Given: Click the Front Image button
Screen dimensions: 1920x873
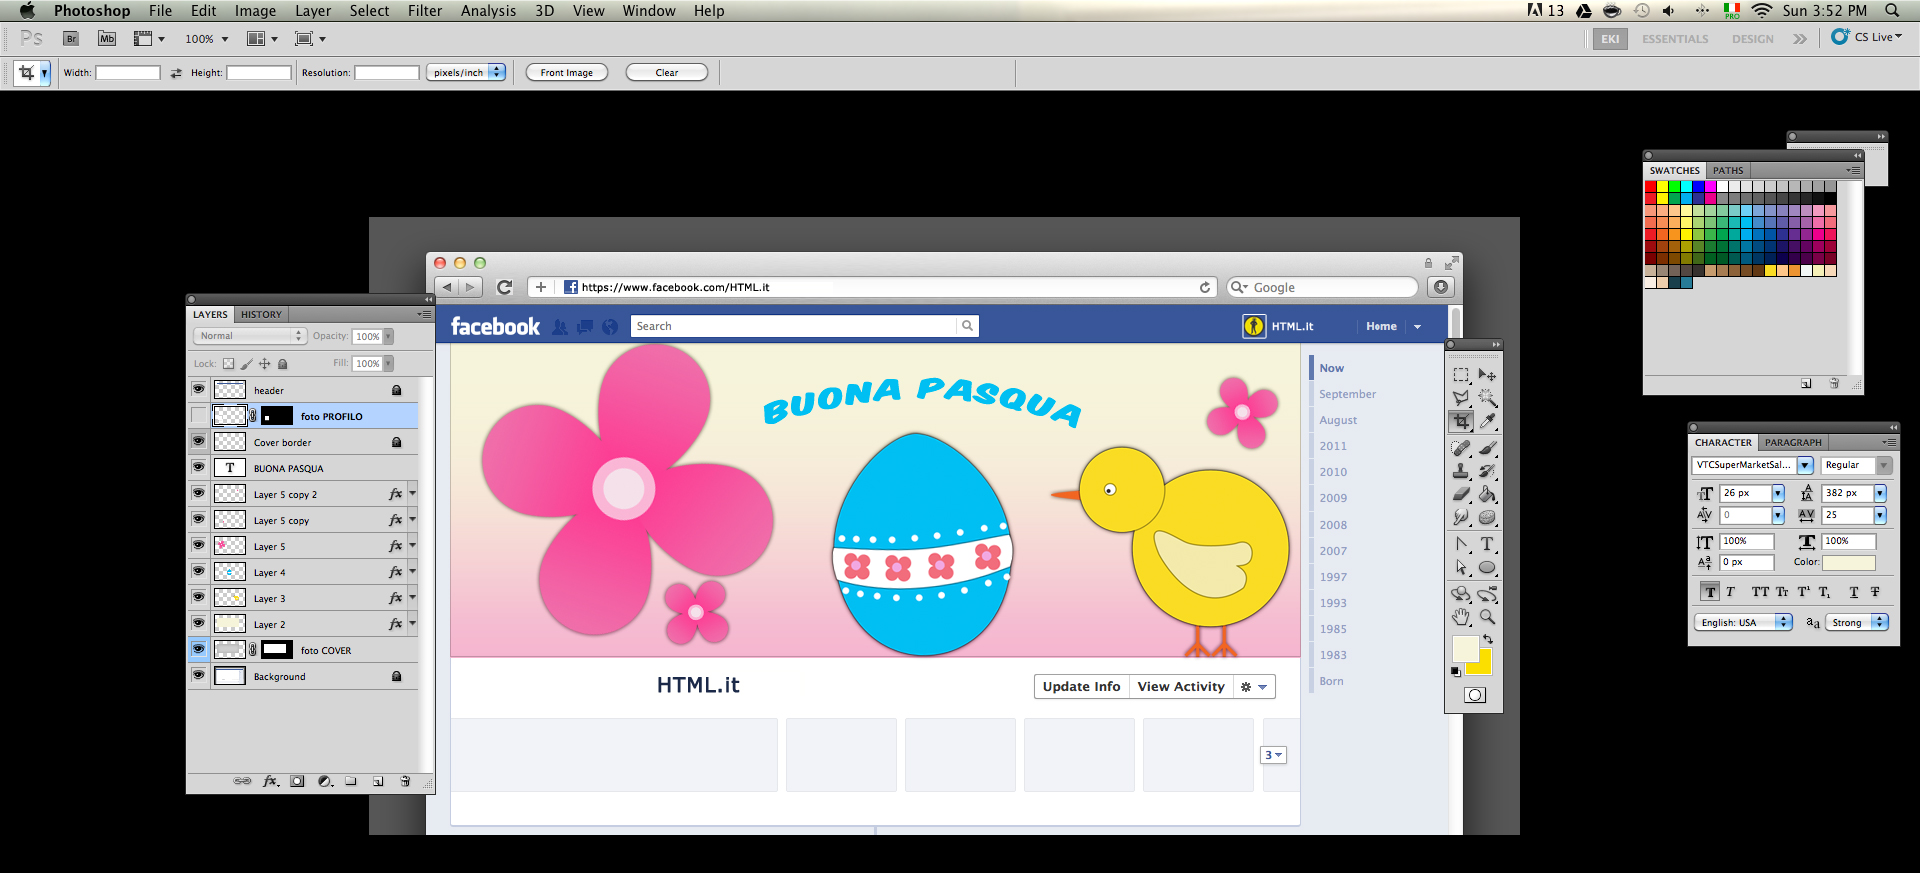Looking at the screenshot, I should [x=567, y=72].
